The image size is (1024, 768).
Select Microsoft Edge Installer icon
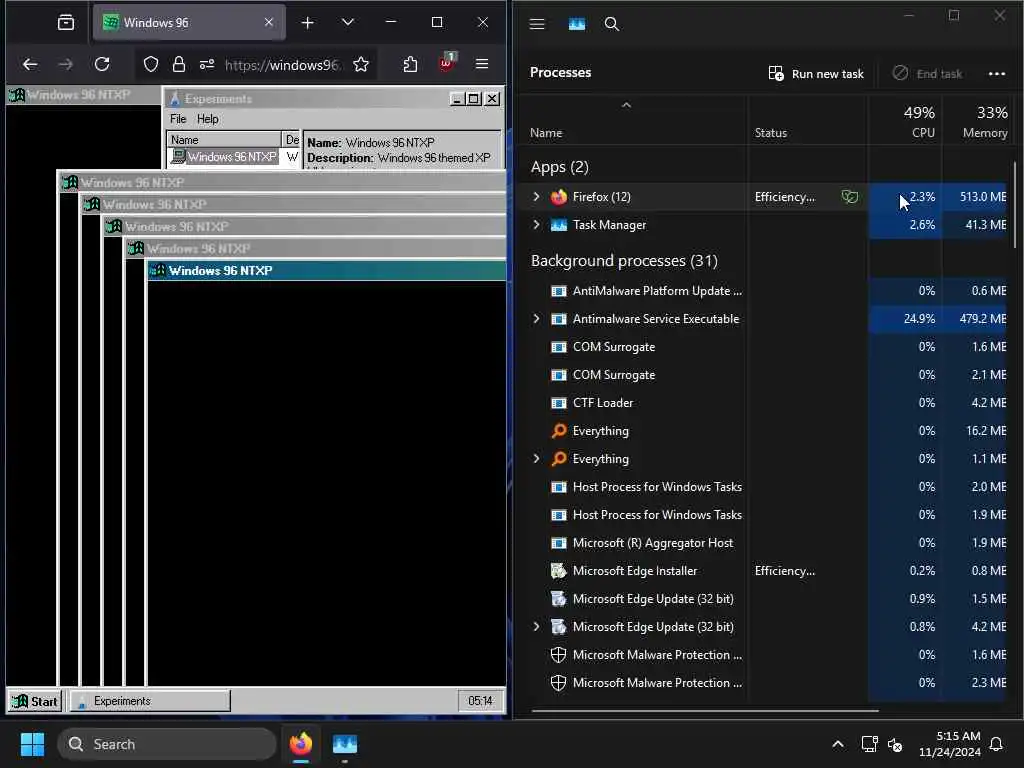(558, 571)
